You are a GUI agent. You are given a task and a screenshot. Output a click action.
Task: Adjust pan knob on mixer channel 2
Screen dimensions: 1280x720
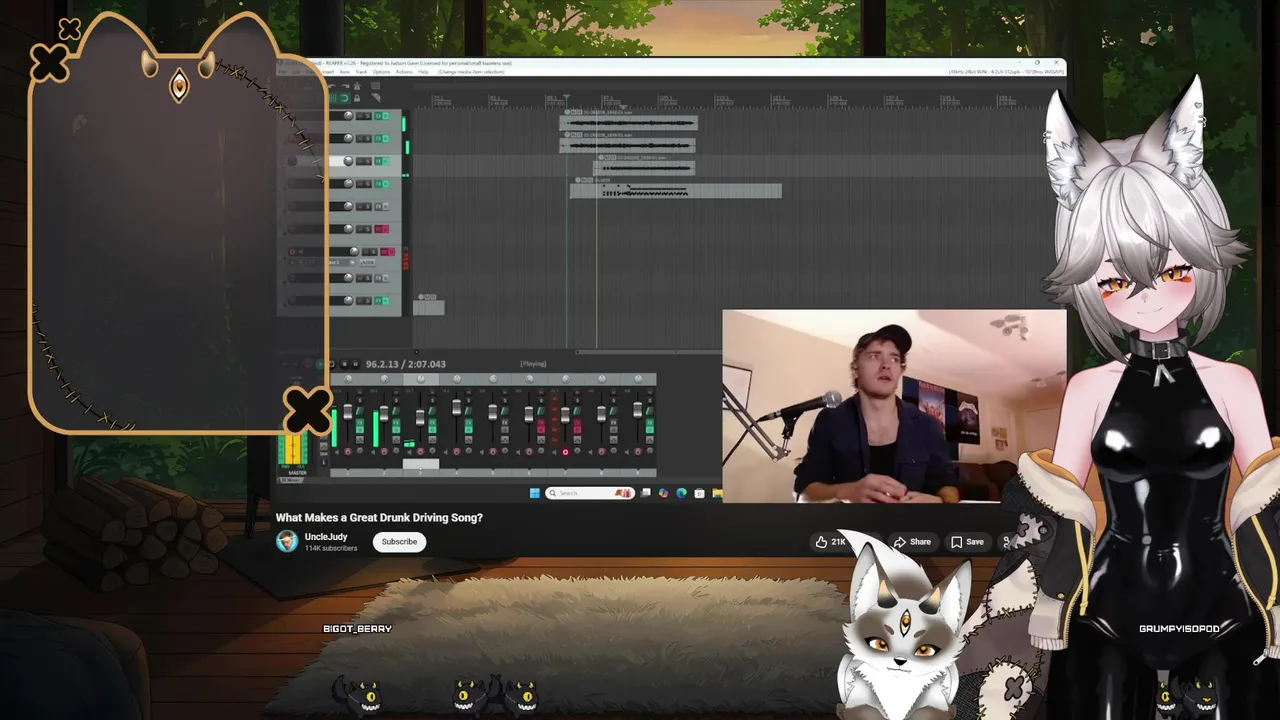[x=384, y=379]
